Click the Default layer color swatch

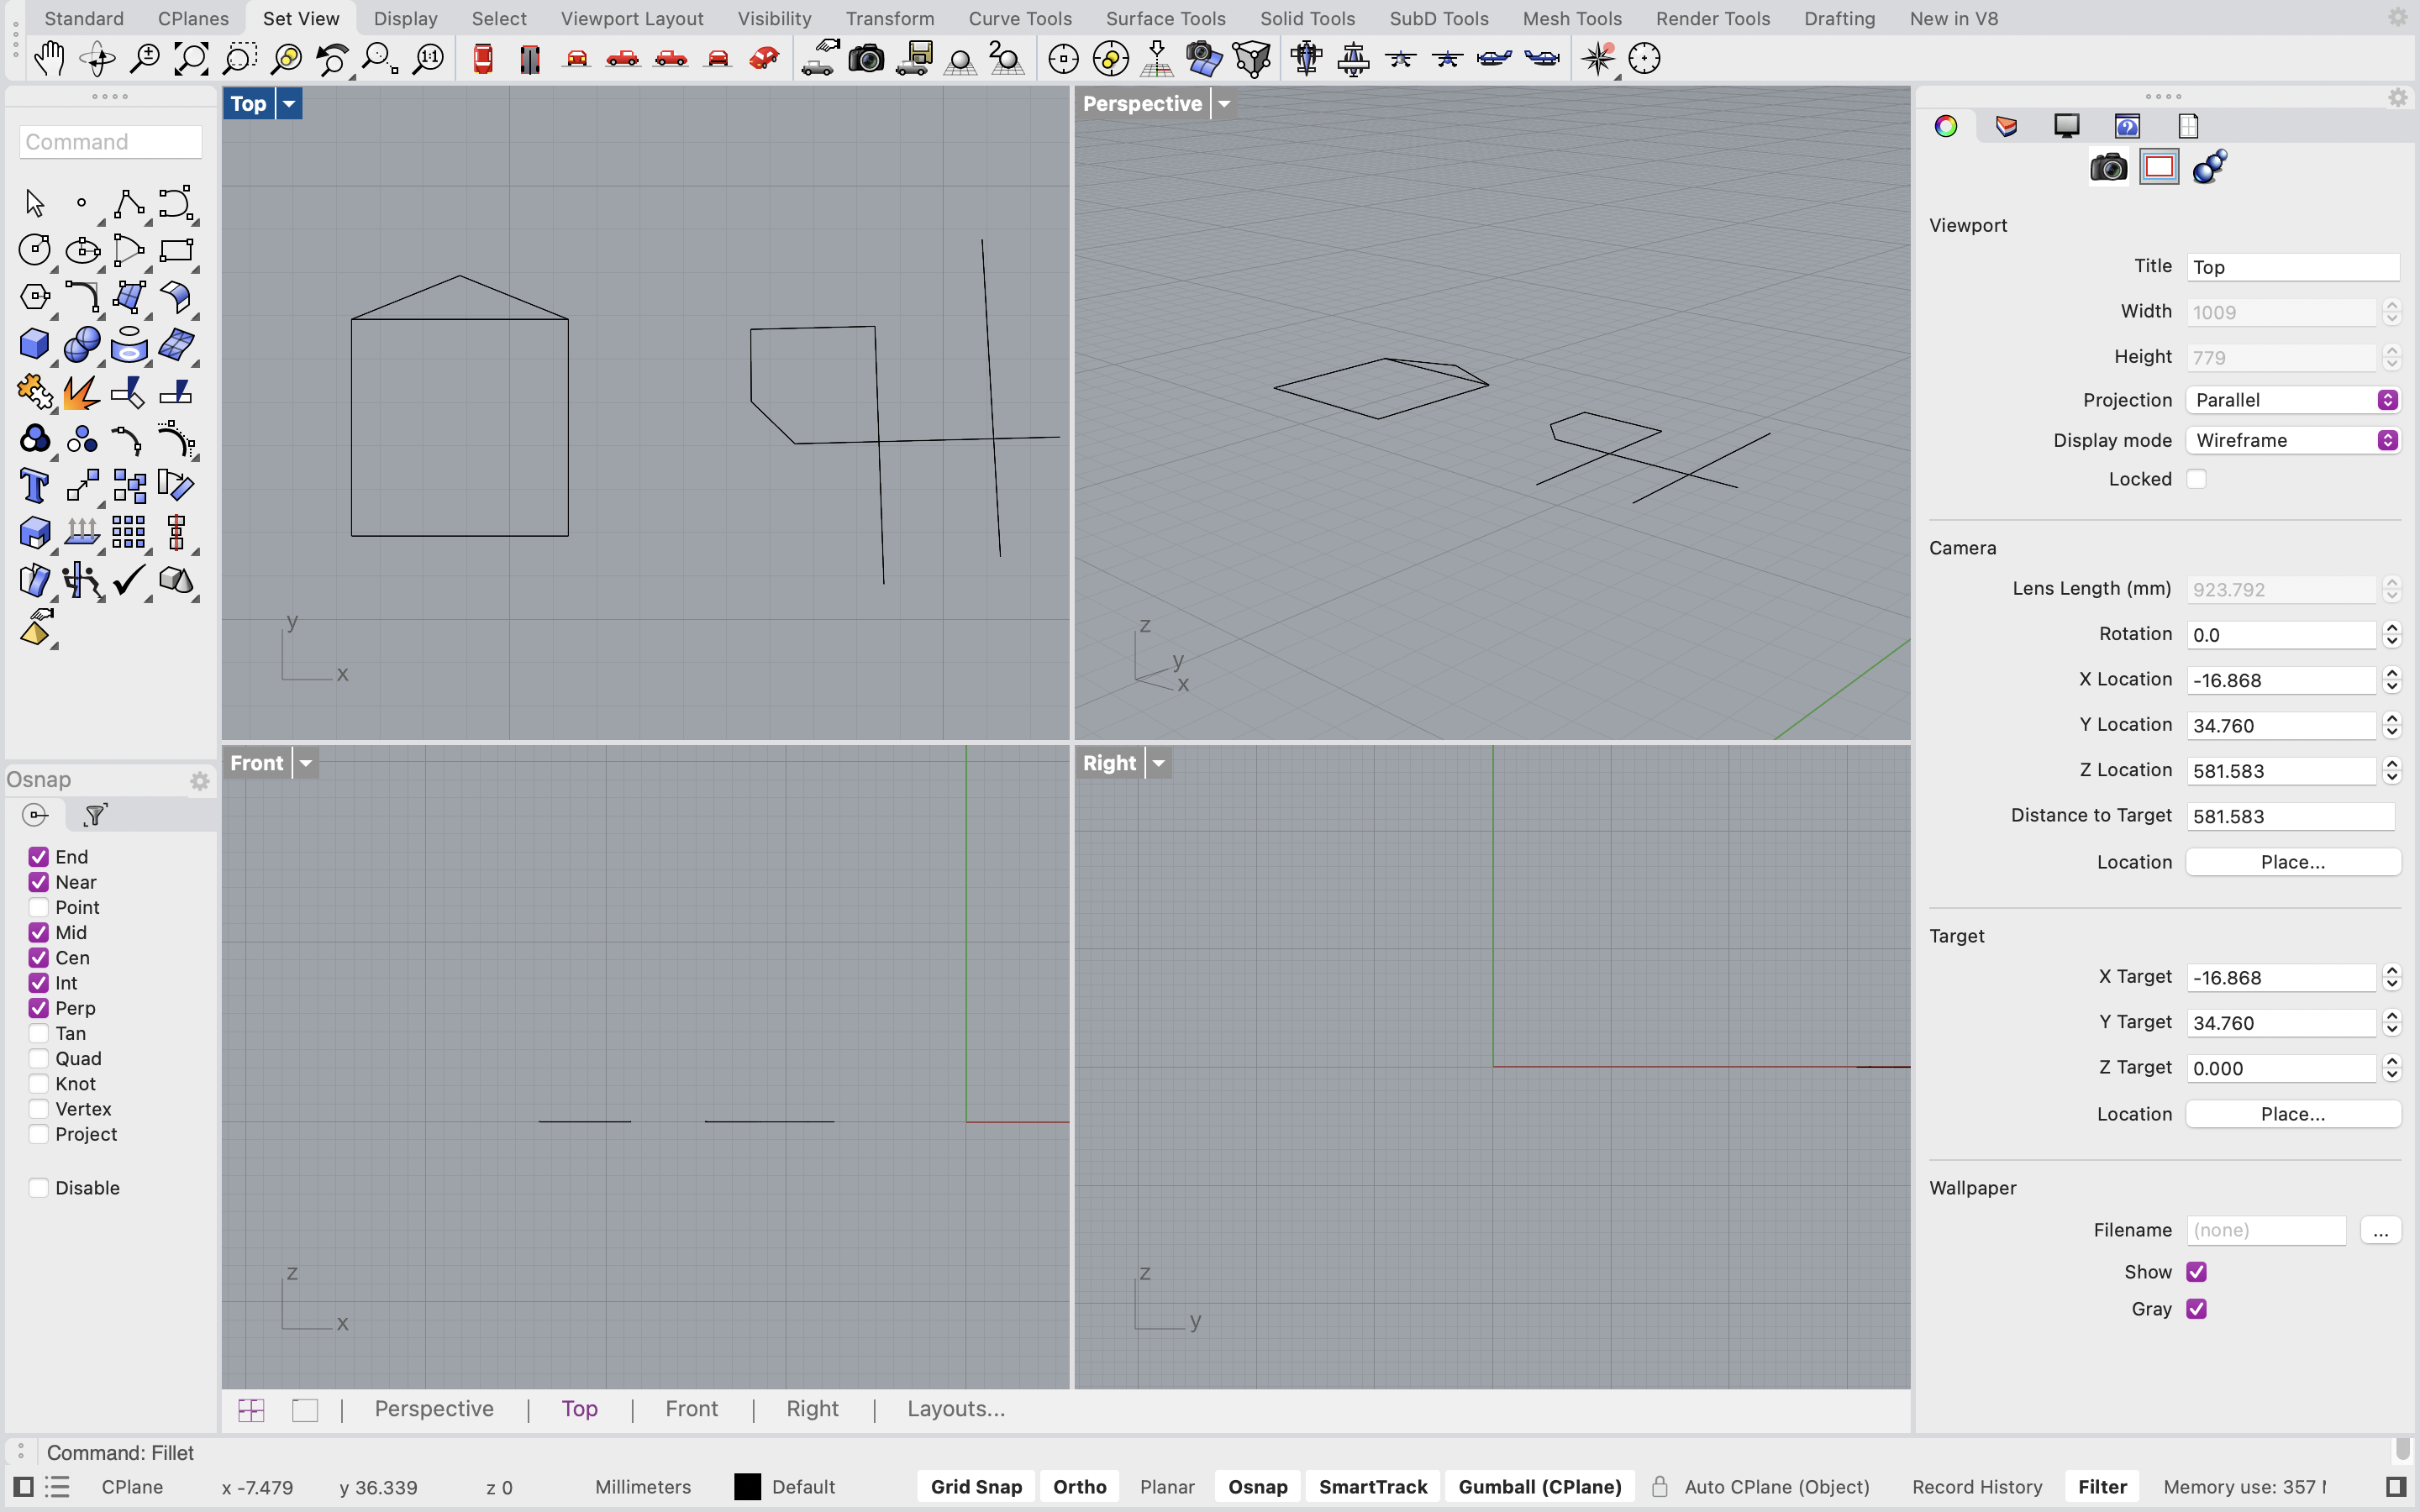point(746,1486)
